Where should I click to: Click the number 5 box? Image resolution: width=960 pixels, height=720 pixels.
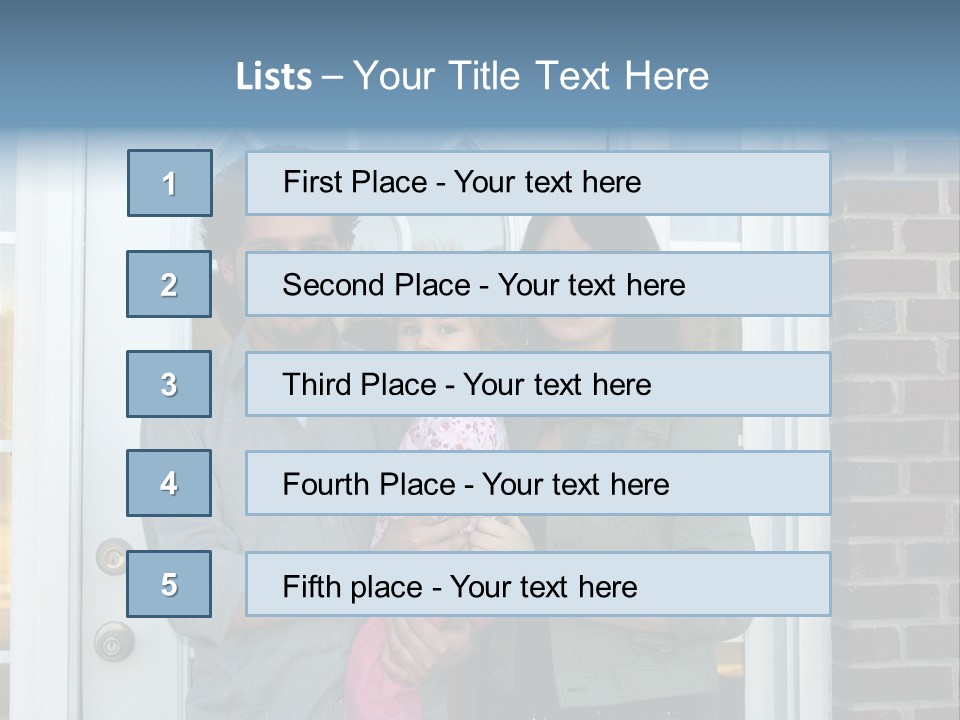(x=169, y=584)
